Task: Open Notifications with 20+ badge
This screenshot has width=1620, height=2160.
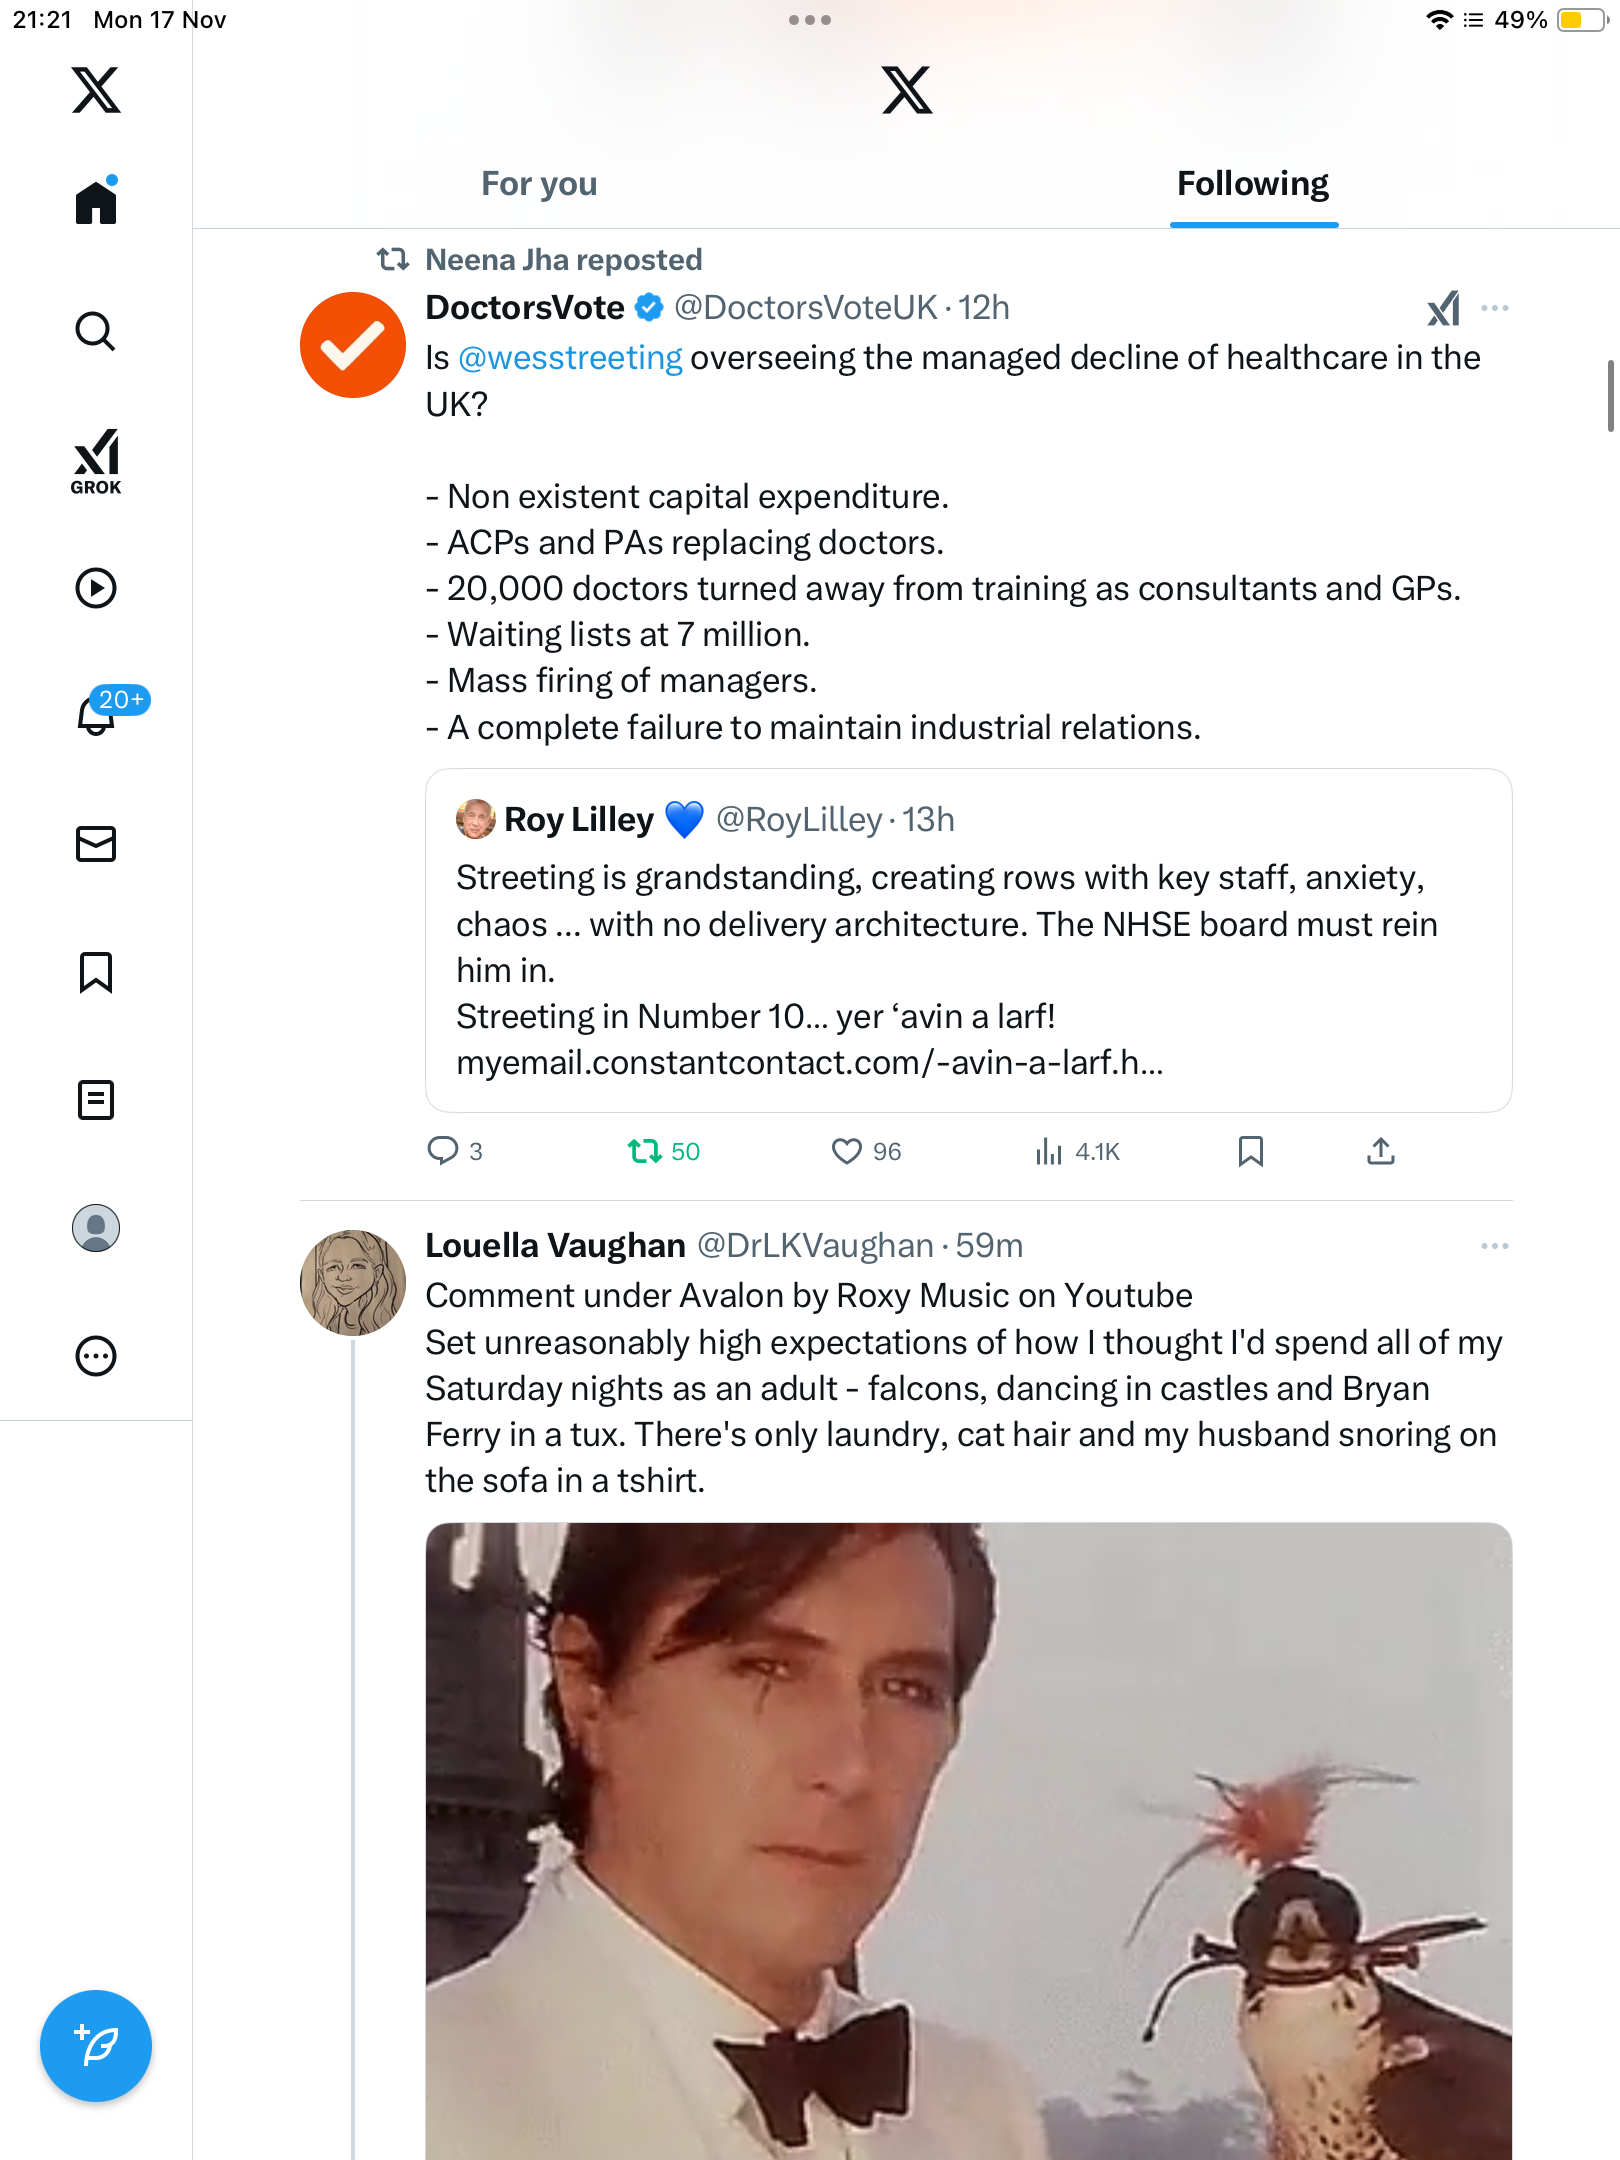Action: (98, 714)
